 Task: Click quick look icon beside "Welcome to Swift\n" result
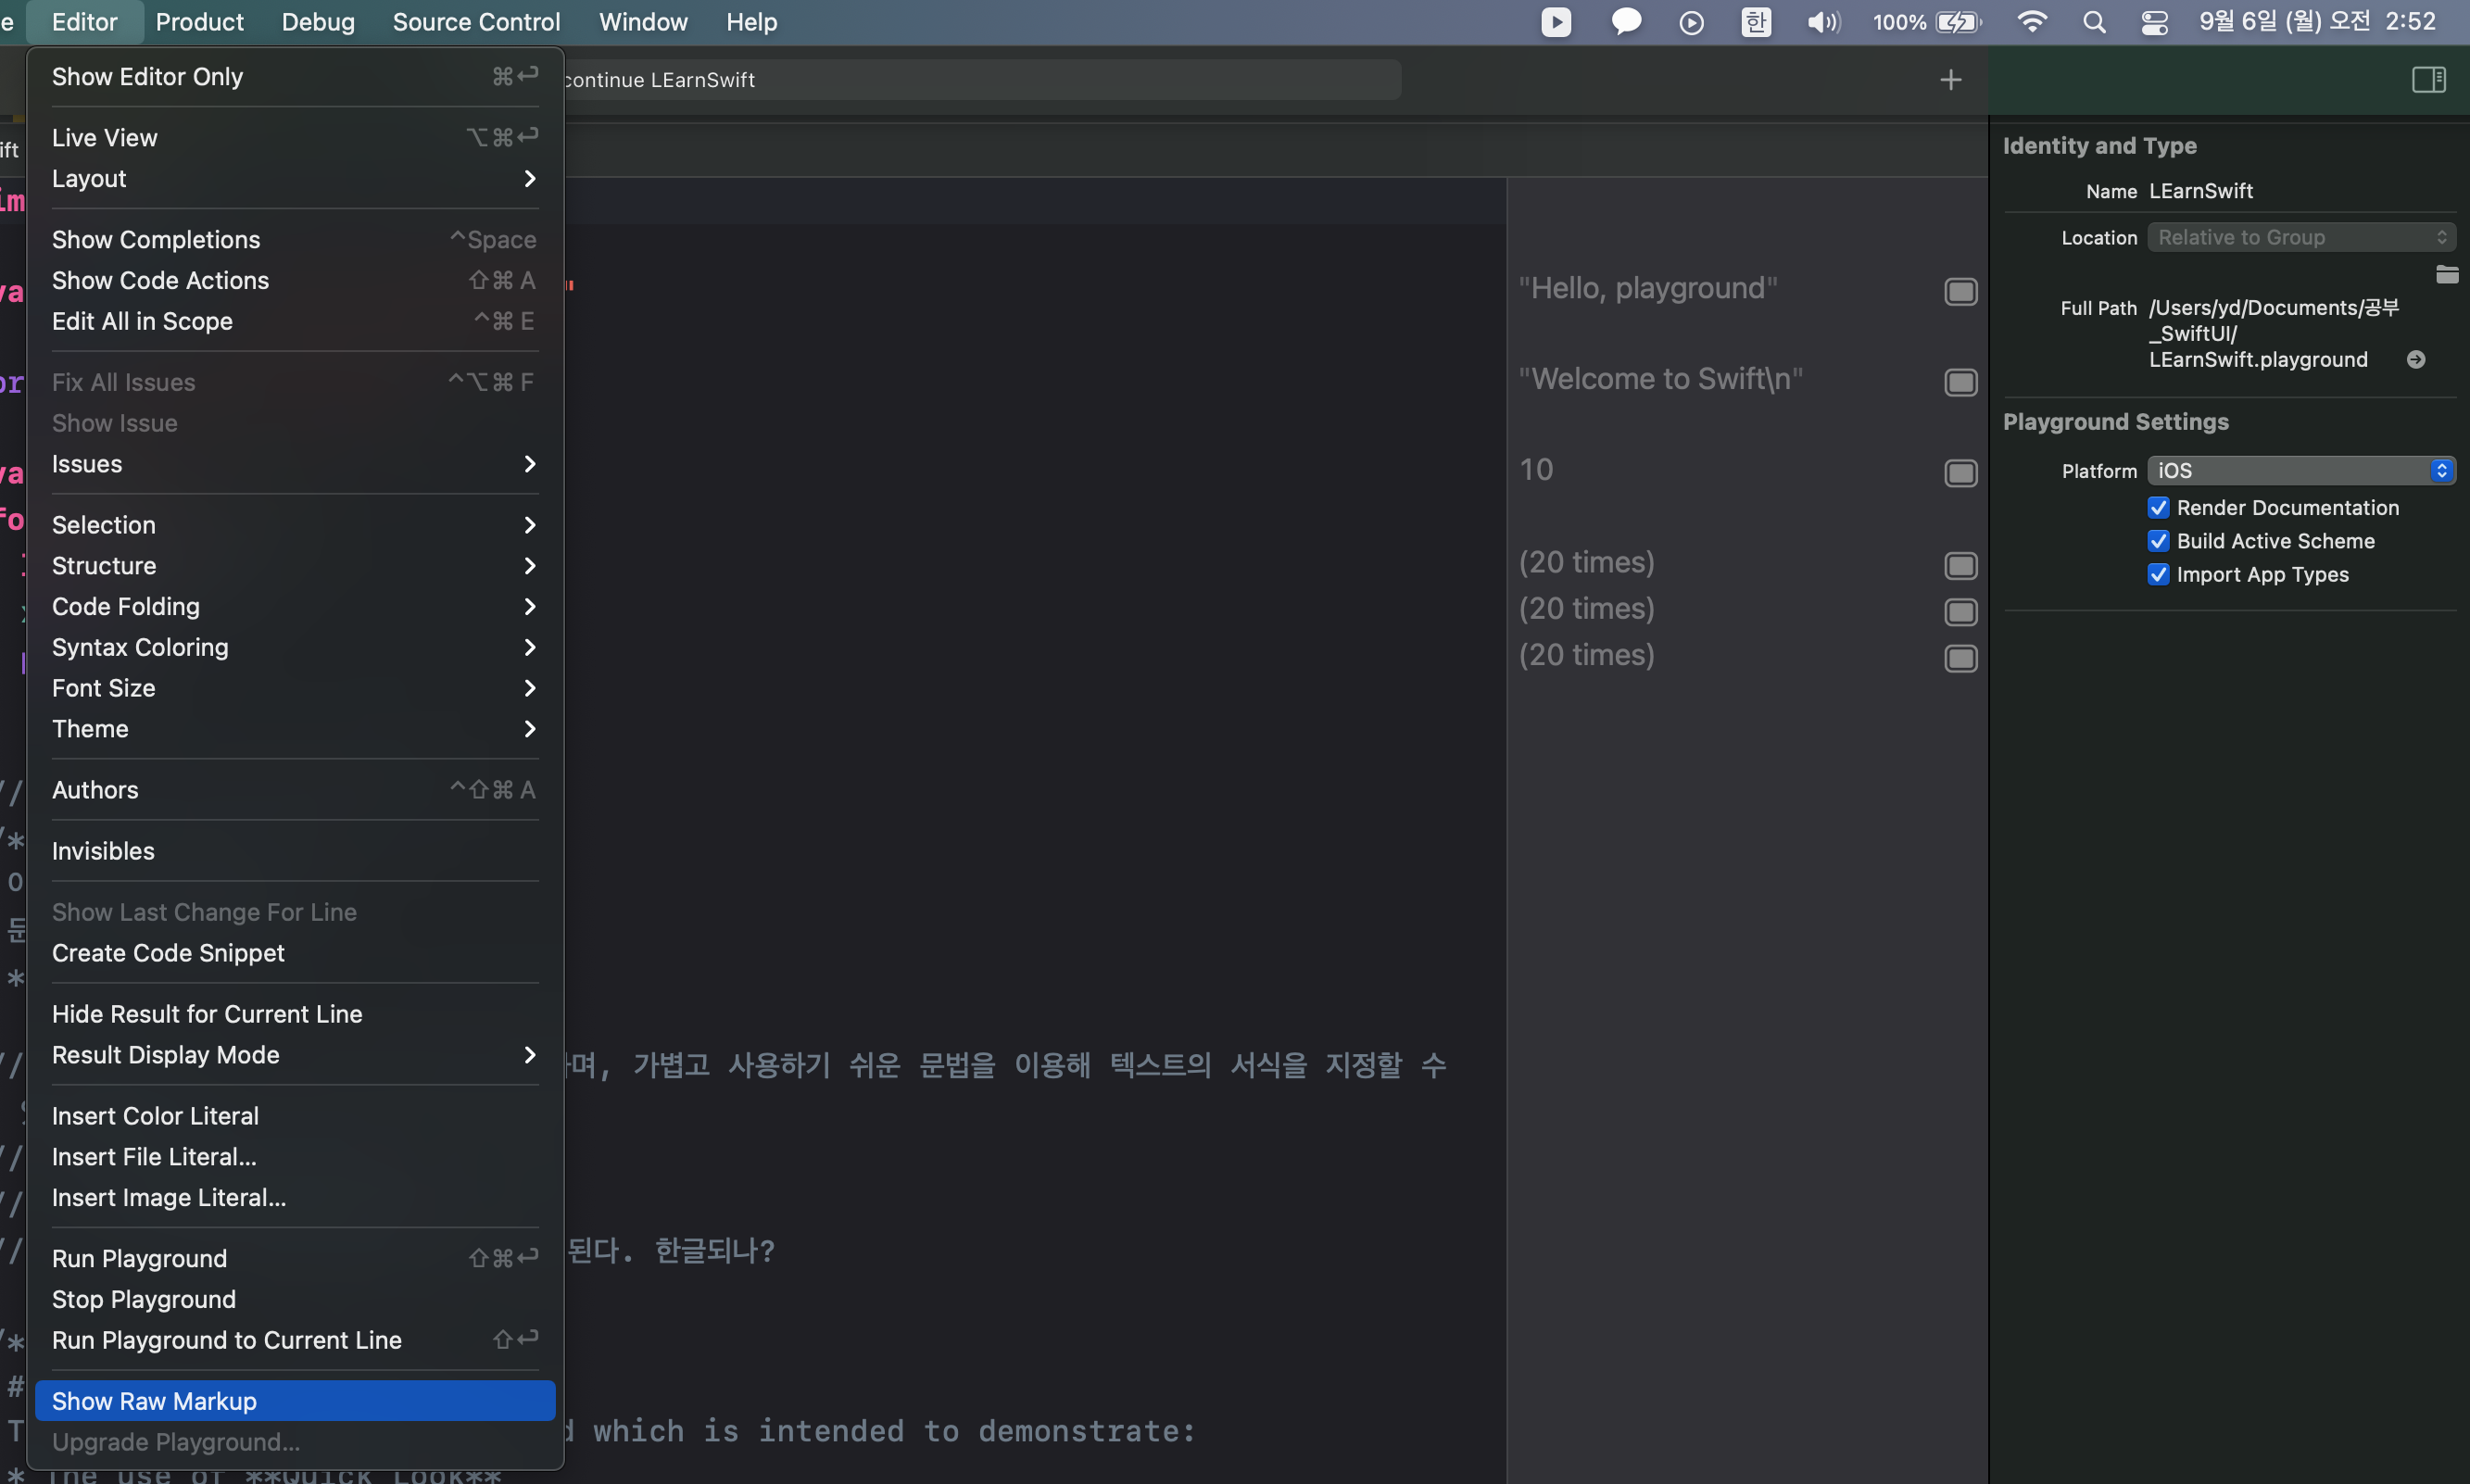(1960, 382)
